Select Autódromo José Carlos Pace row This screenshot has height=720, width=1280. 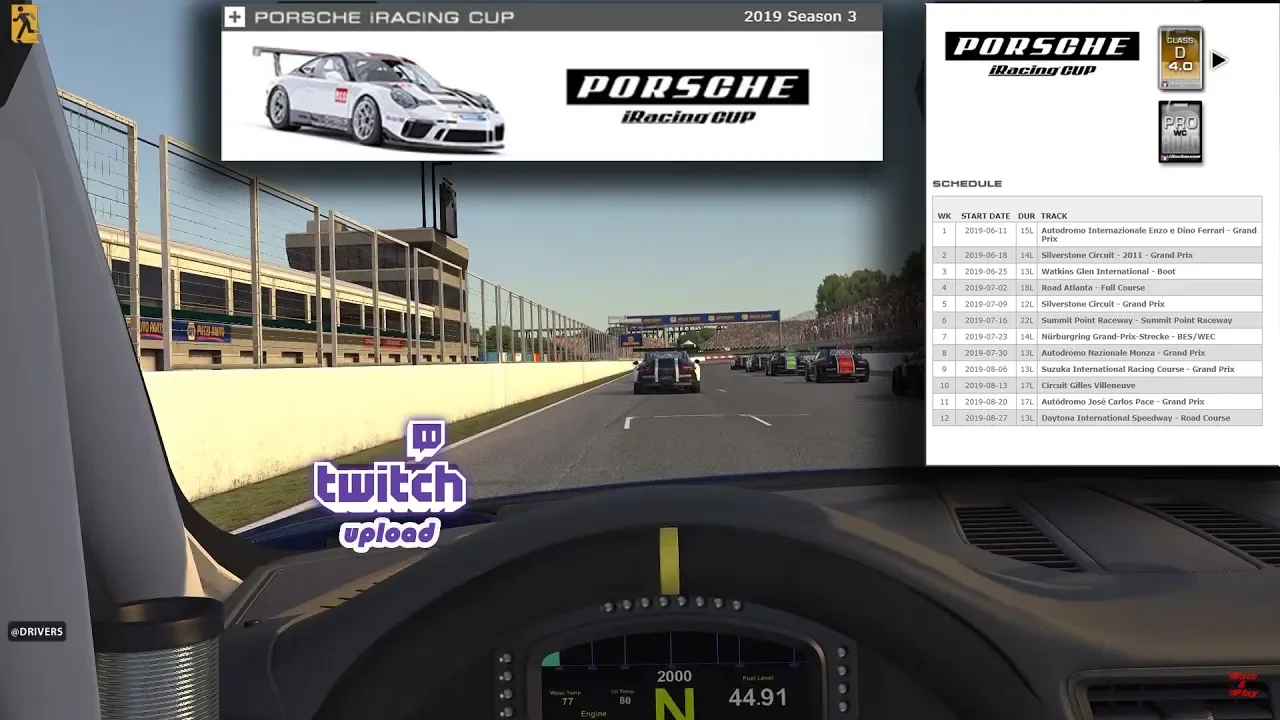coord(1097,402)
